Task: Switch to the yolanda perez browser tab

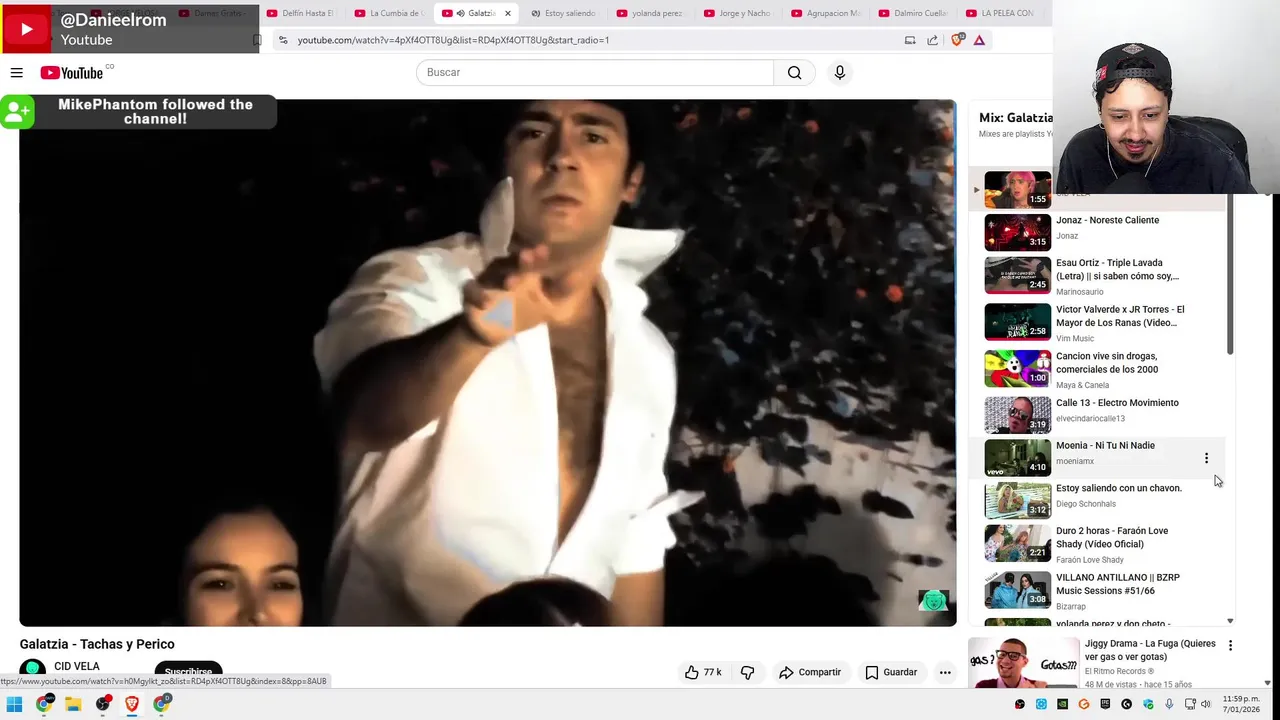Action: coord(651,13)
